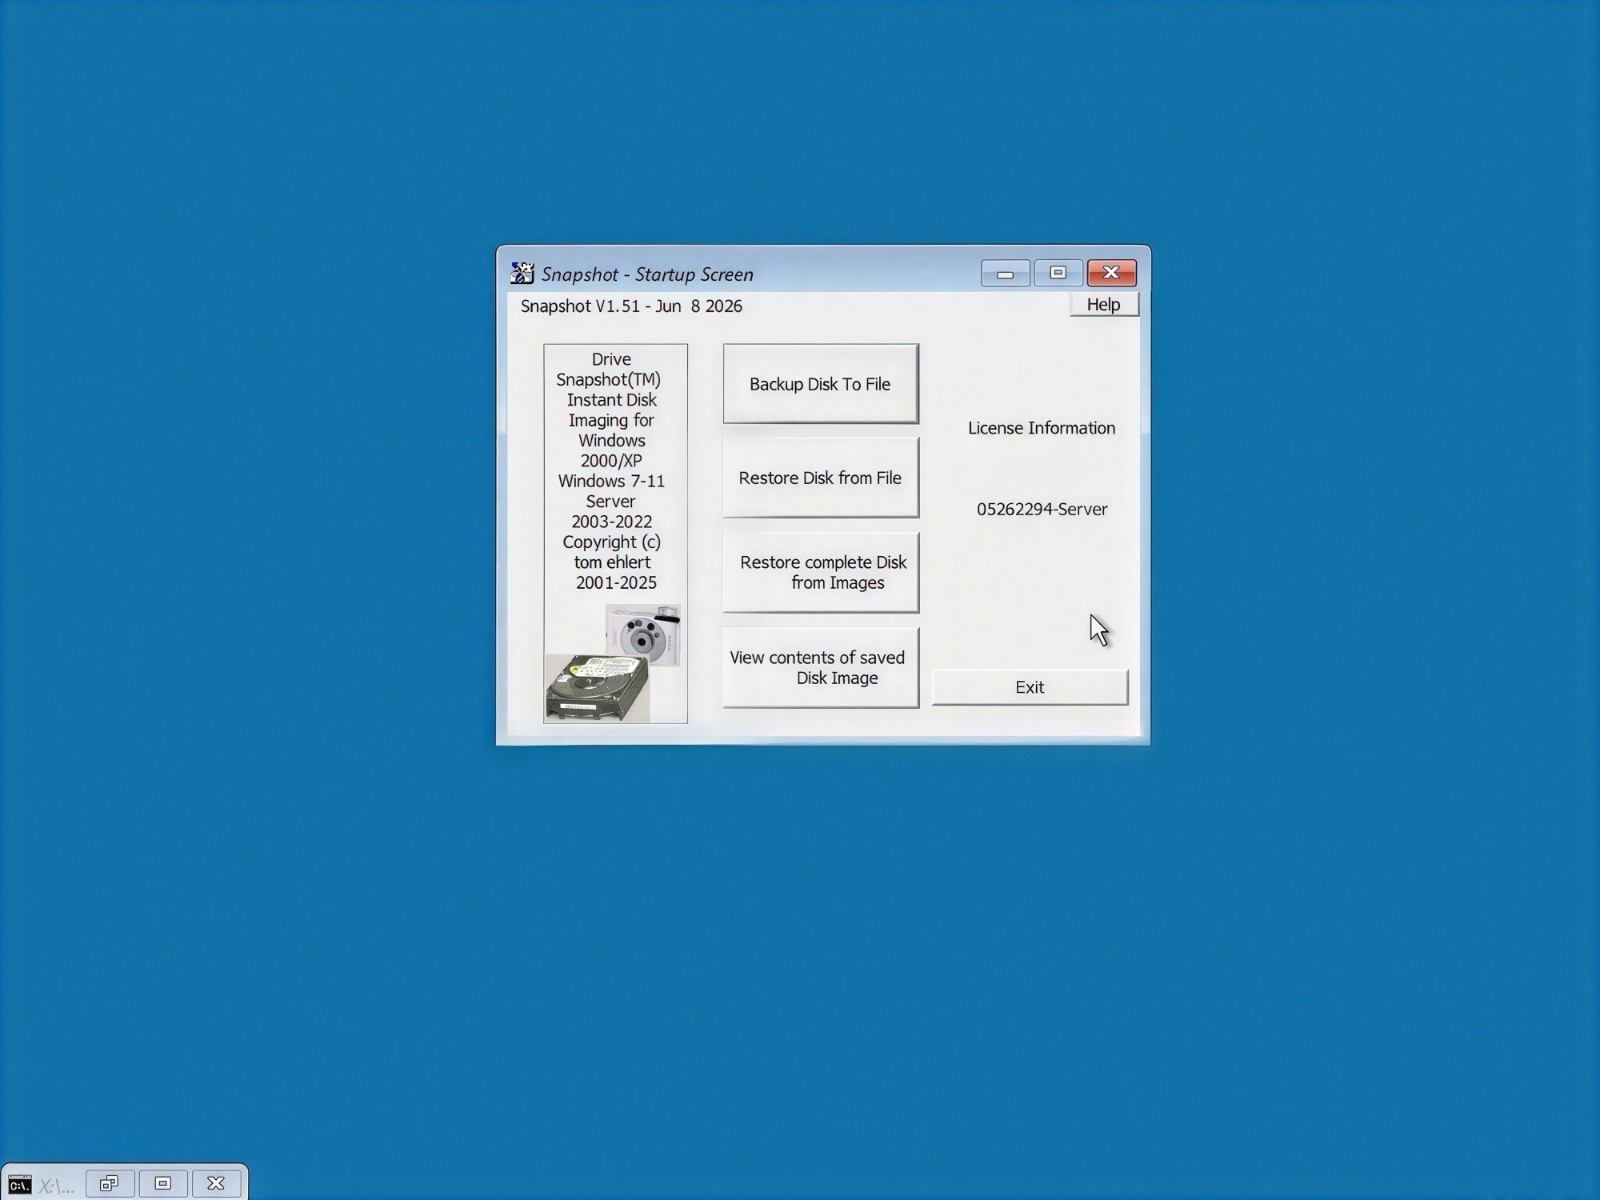The image size is (1600, 1200).
Task: Close the minimized X:\ console window
Action: click(x=215, y=1184)
